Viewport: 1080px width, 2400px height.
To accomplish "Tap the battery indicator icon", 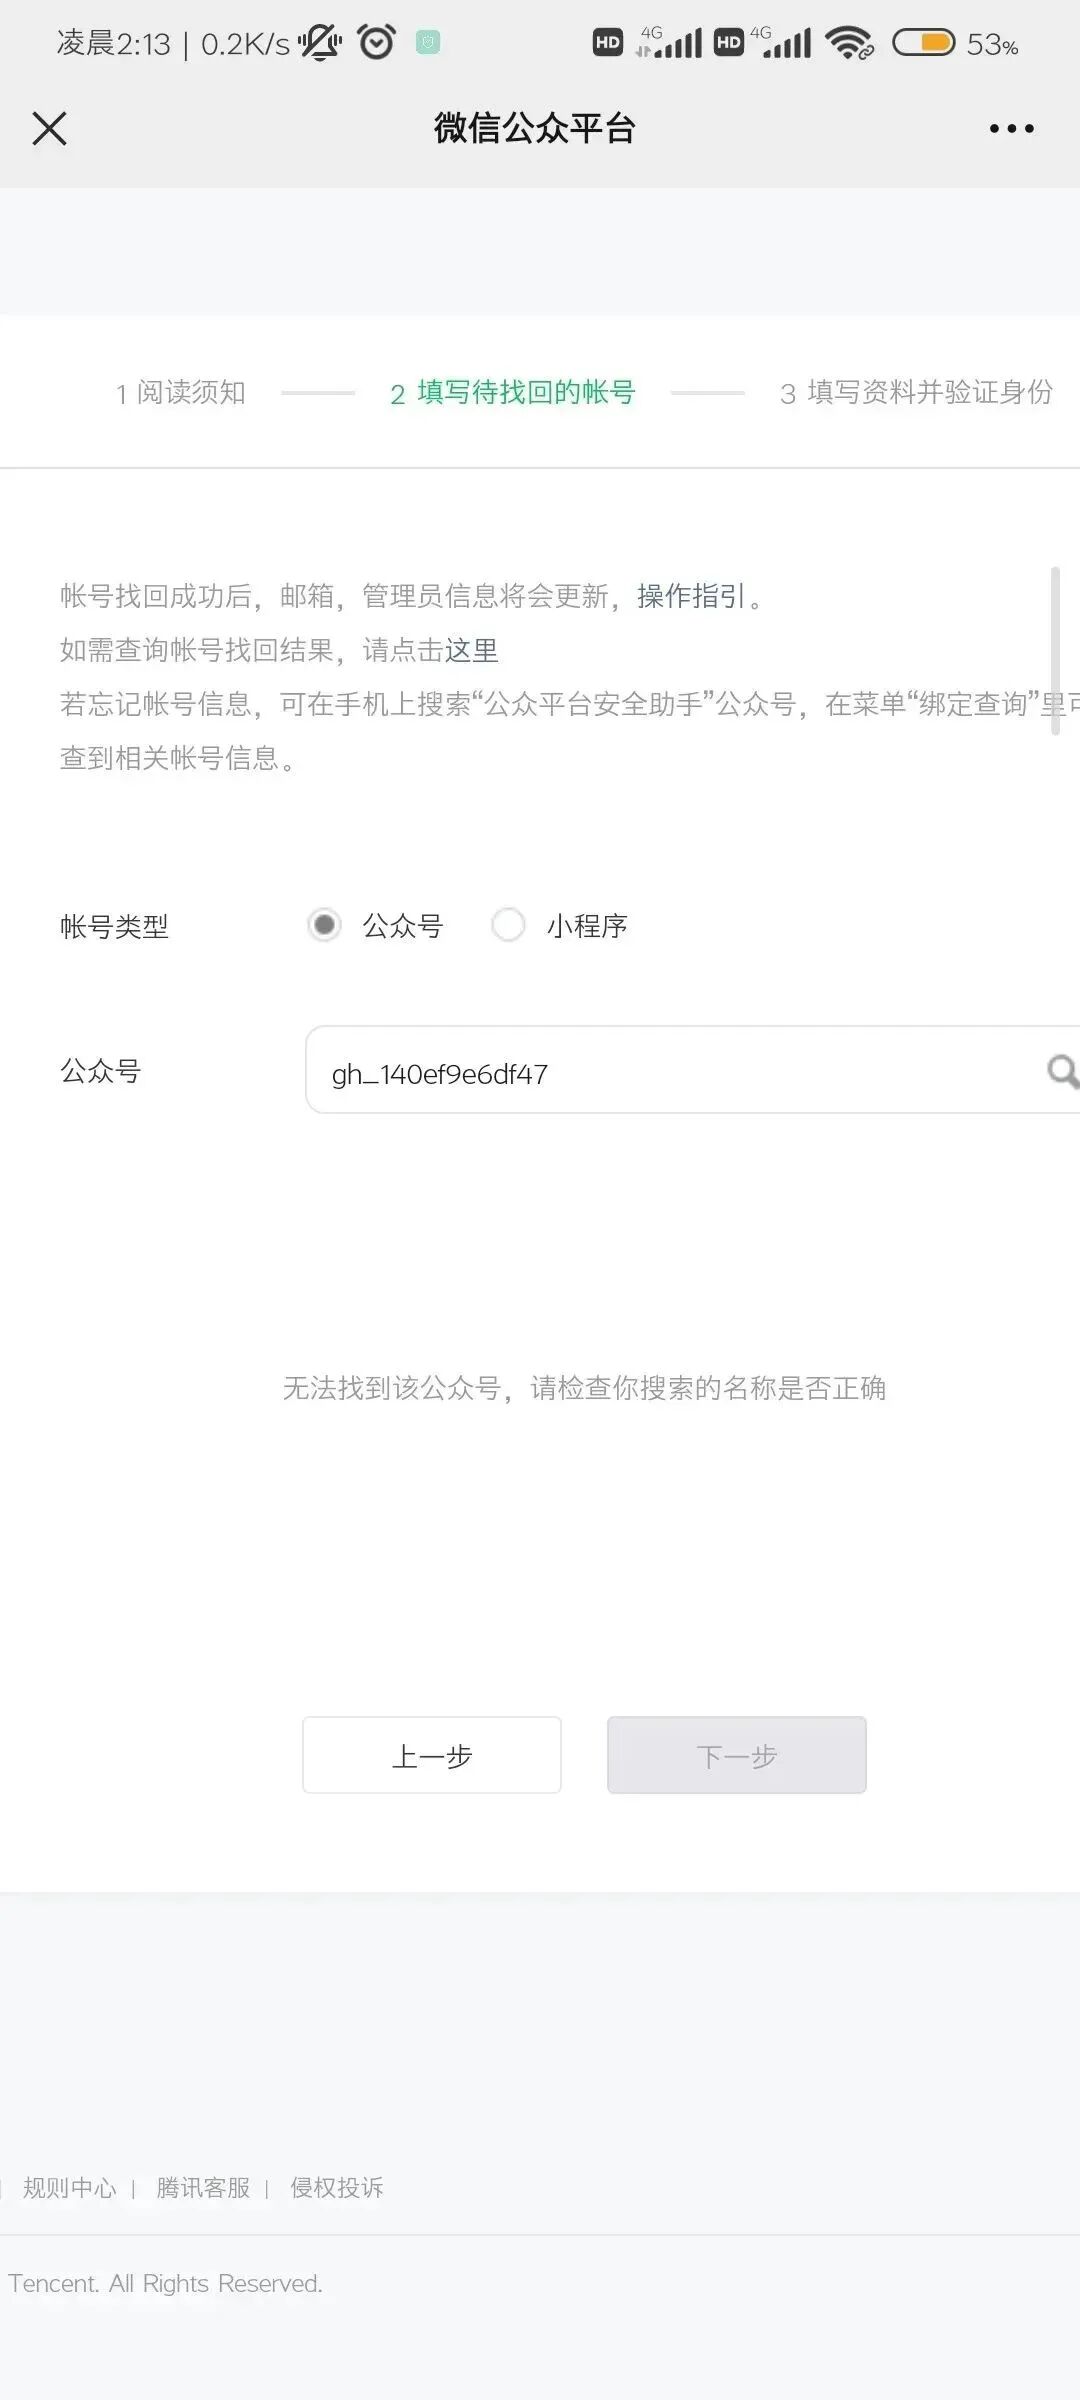I will [924, 43].
